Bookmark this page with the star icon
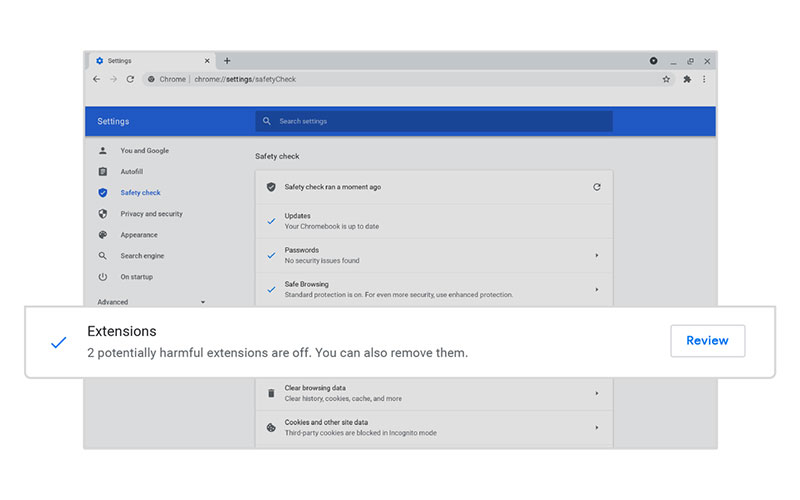This screenshot has width=800, height=500. point(666,79)
